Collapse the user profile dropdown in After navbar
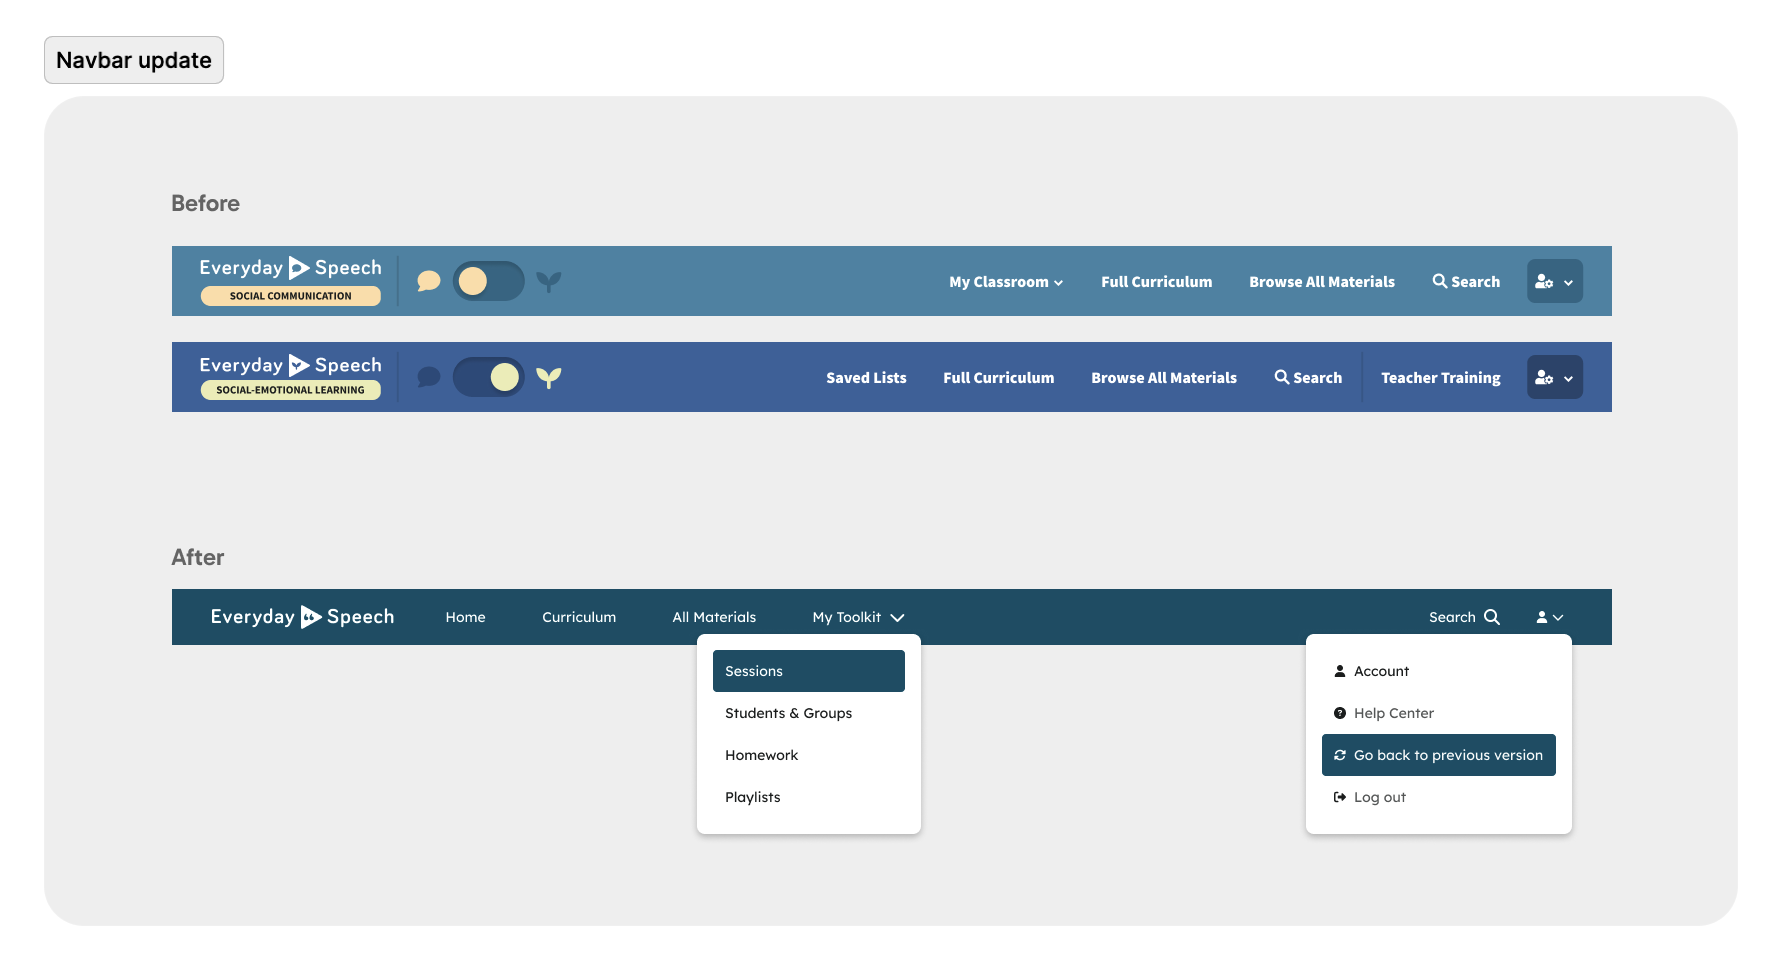The height and width of the screenshot is (968, 1782). pos(1550,617)
